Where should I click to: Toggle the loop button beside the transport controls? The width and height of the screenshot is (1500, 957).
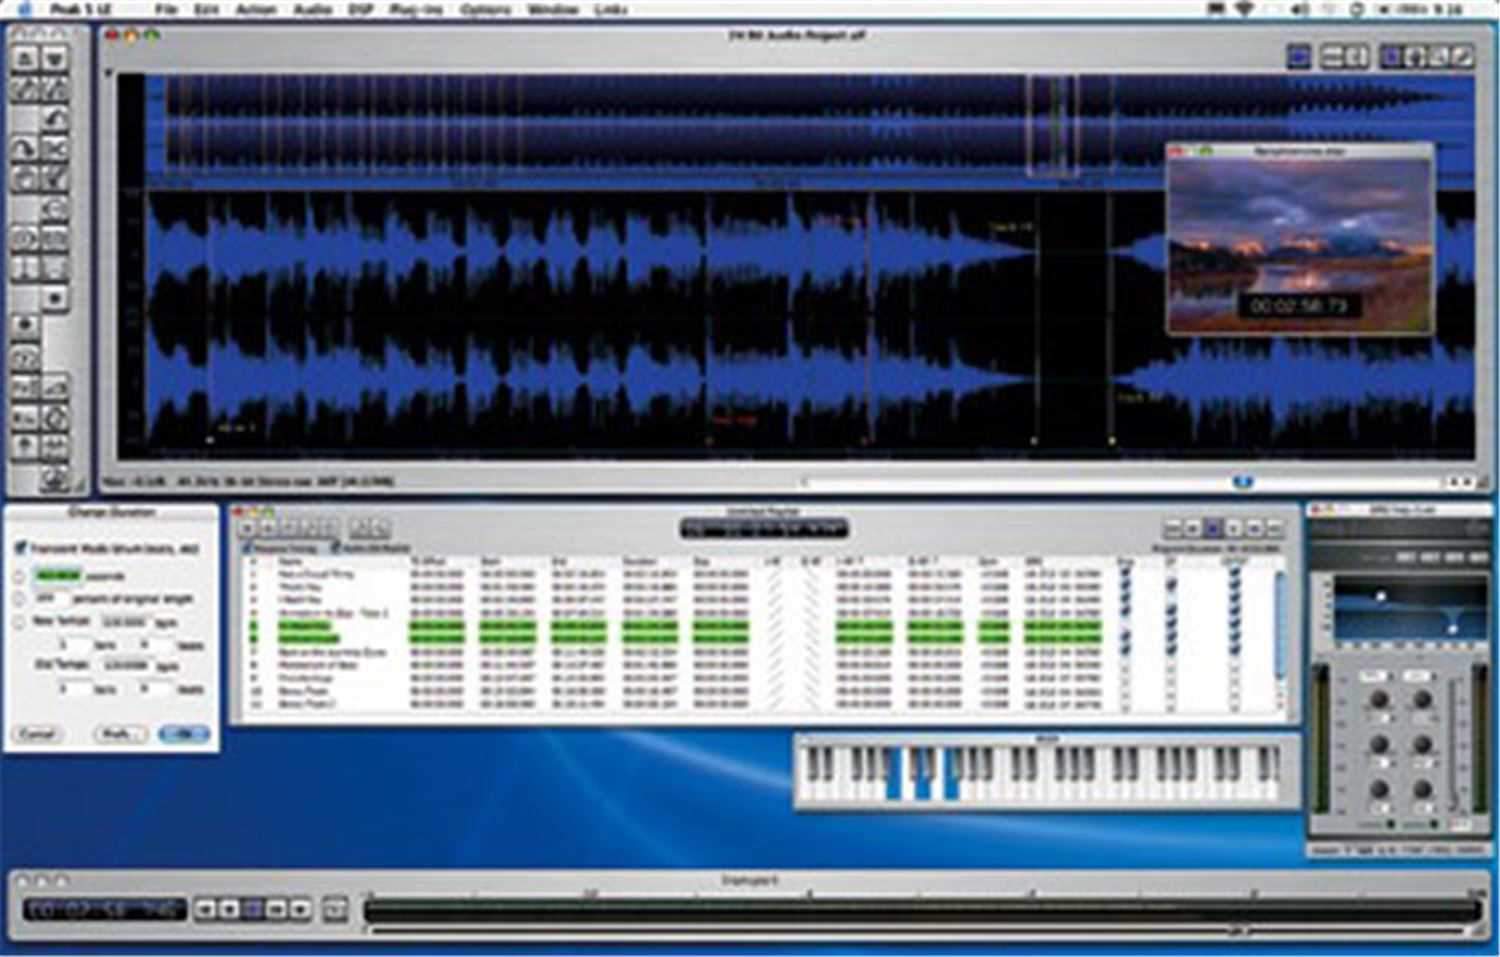click(x=335, y=909)
